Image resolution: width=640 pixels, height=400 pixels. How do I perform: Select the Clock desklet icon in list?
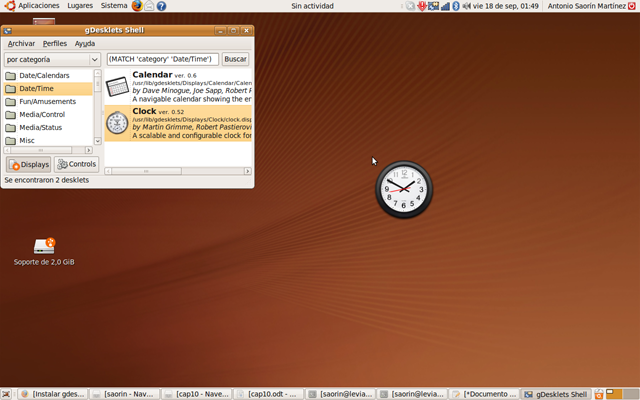click(x=117, y=123)
